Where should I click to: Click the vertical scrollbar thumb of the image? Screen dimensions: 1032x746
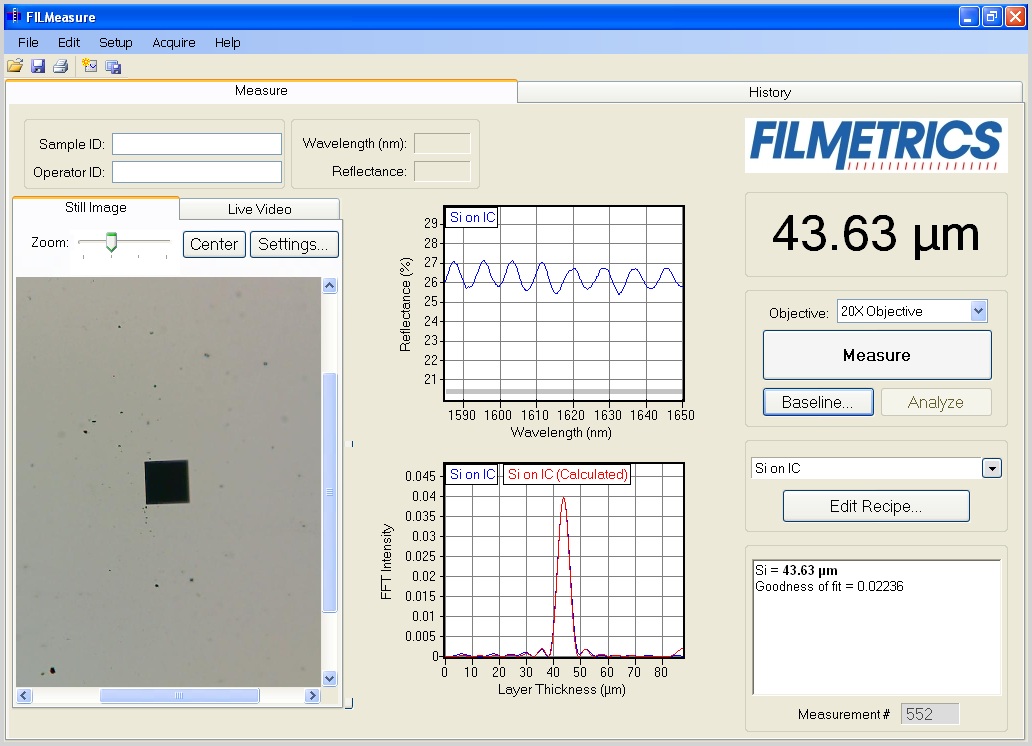pos(330,493)
